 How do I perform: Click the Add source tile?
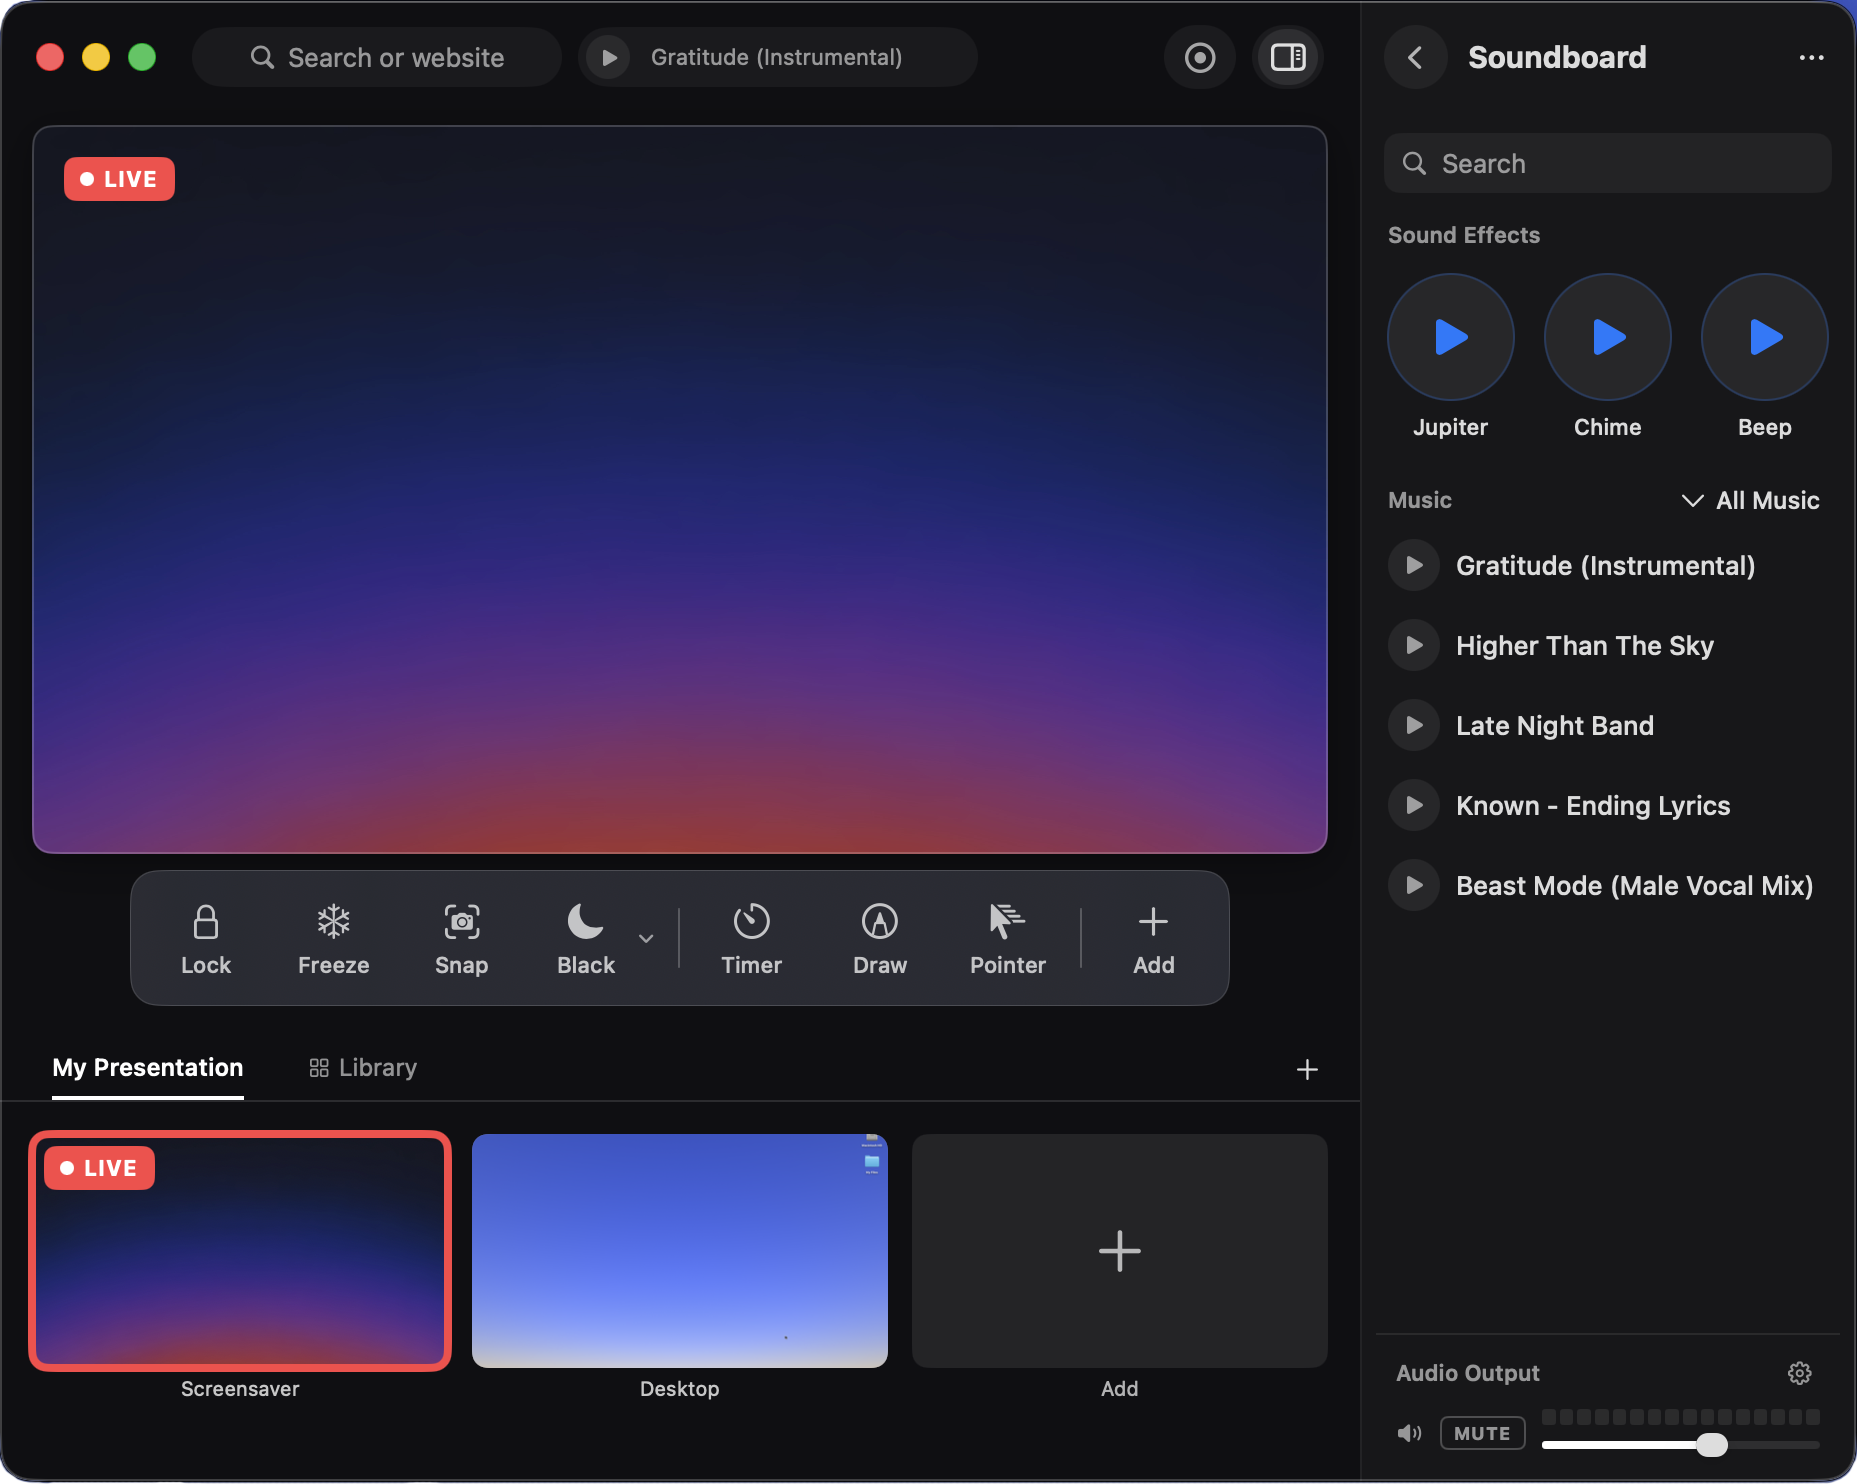coord(1120,1250)
